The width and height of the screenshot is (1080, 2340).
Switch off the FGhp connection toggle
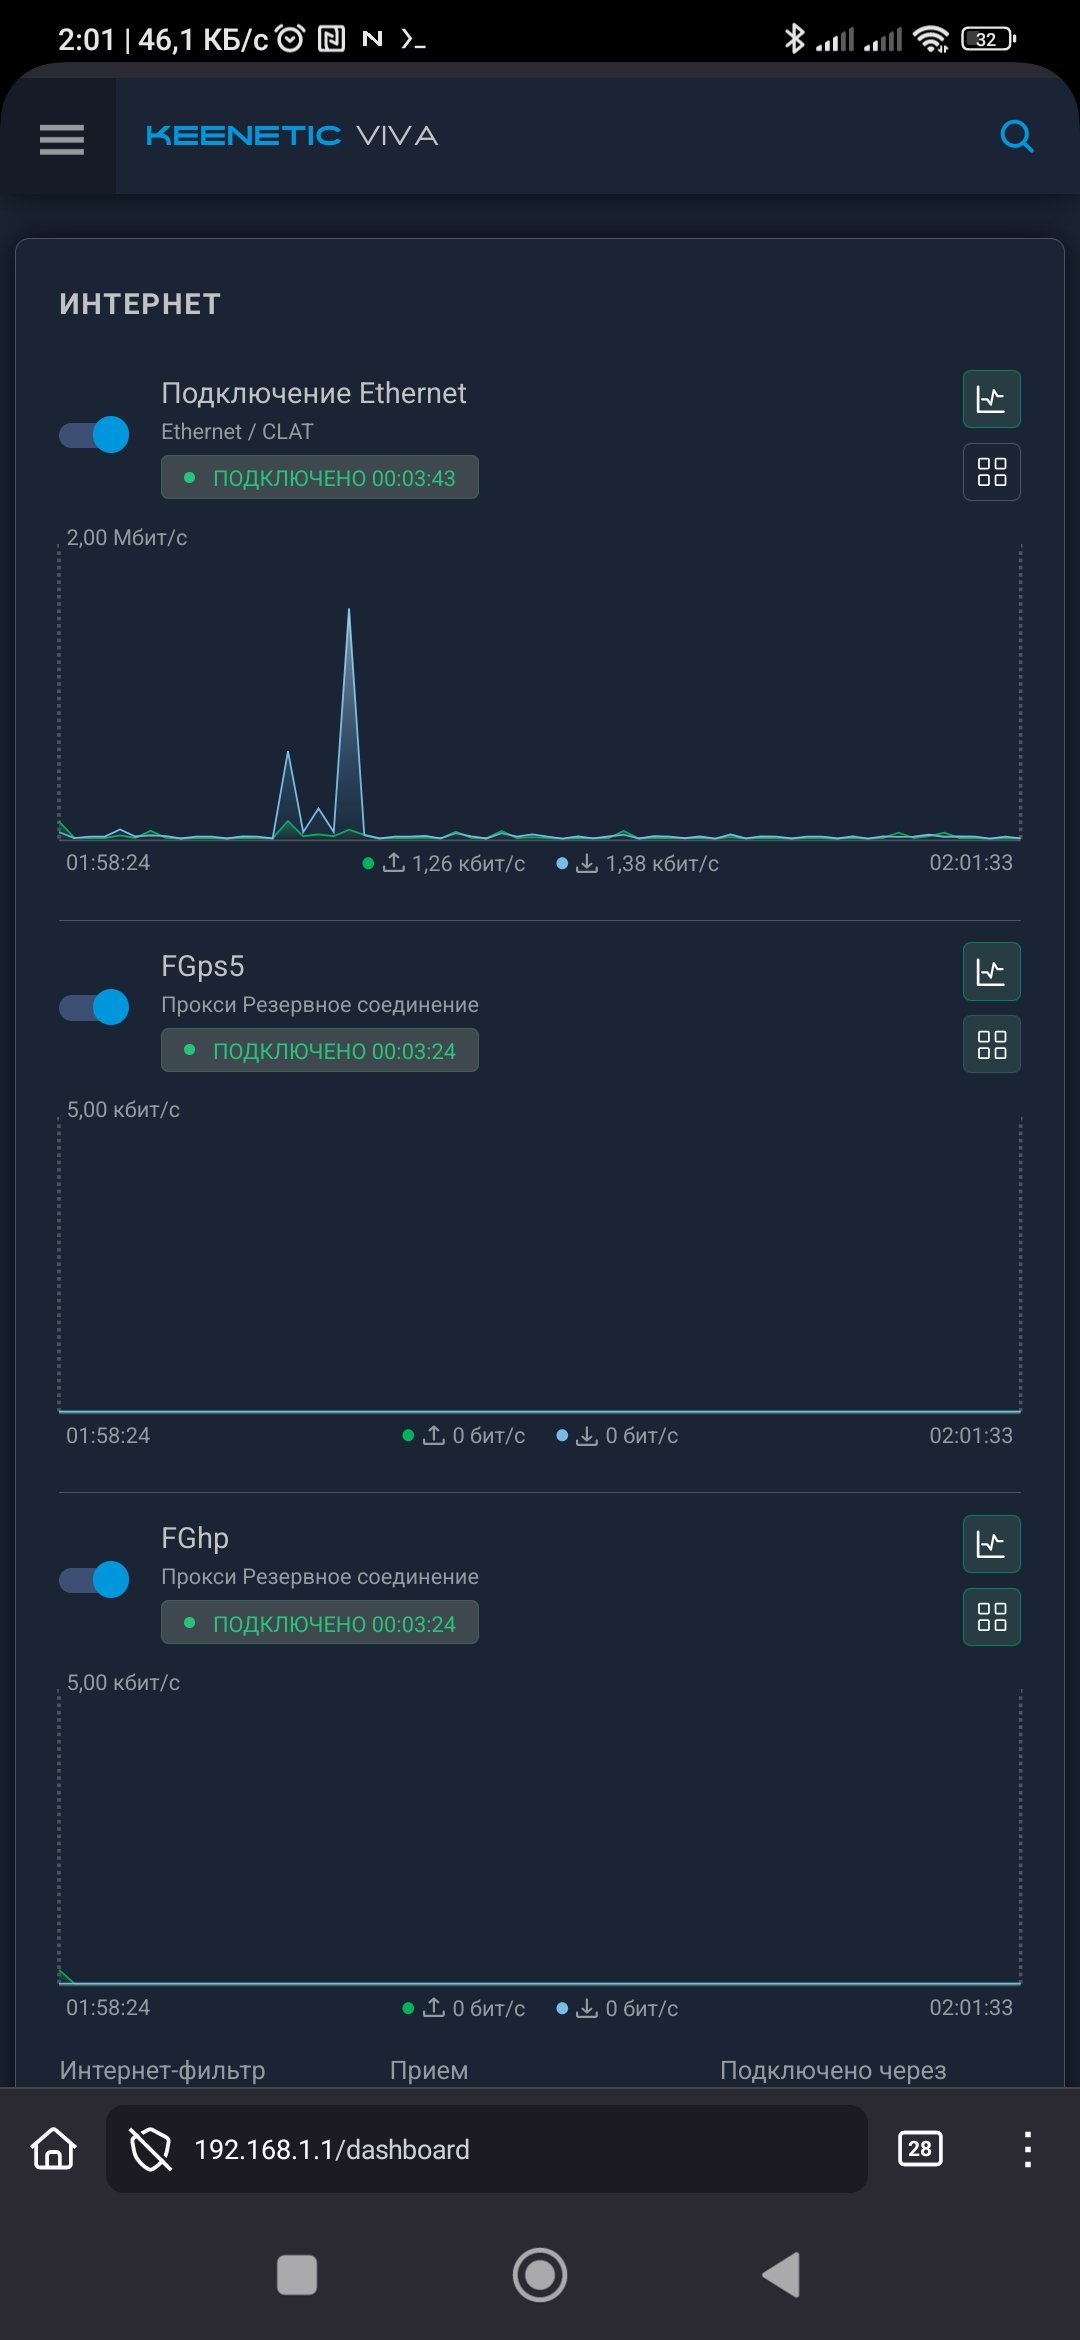tap(94, 1579)
